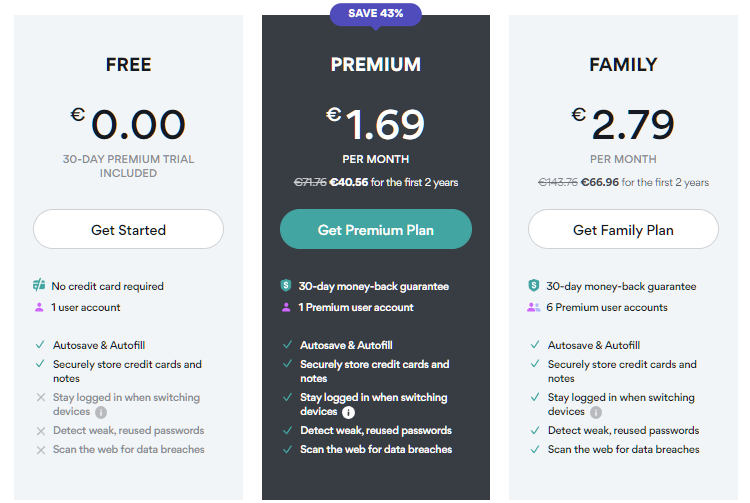Click the Premium user account person icon

(286, 307)
